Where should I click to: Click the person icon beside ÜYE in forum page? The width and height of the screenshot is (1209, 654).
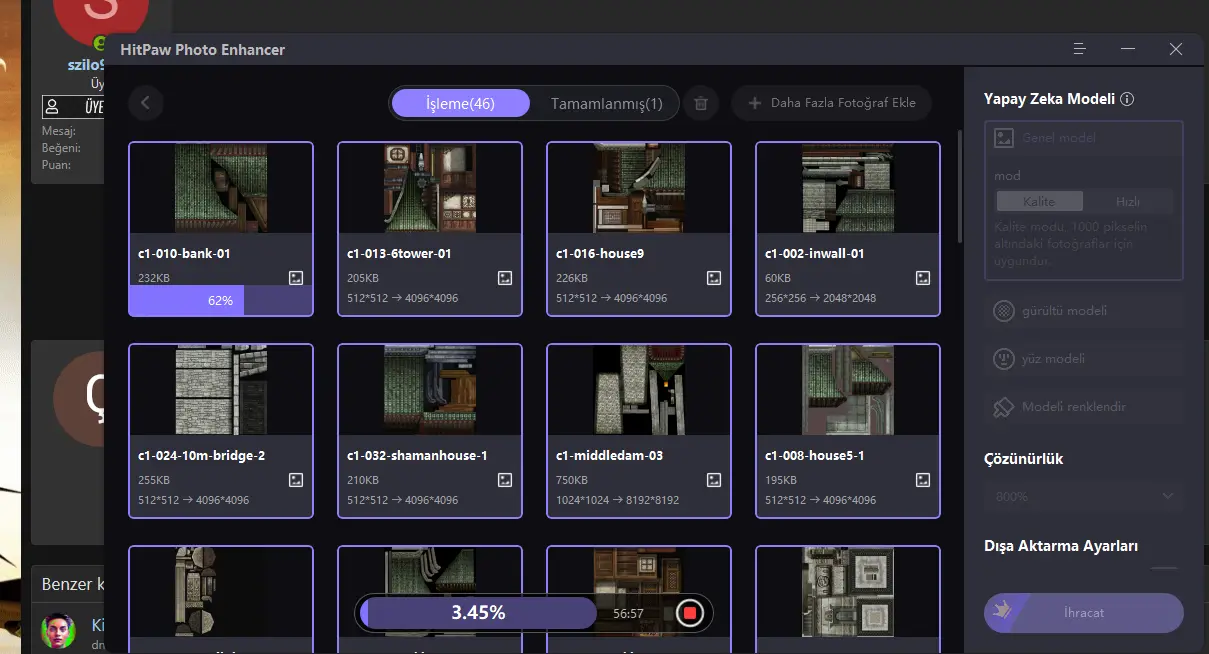53,106
